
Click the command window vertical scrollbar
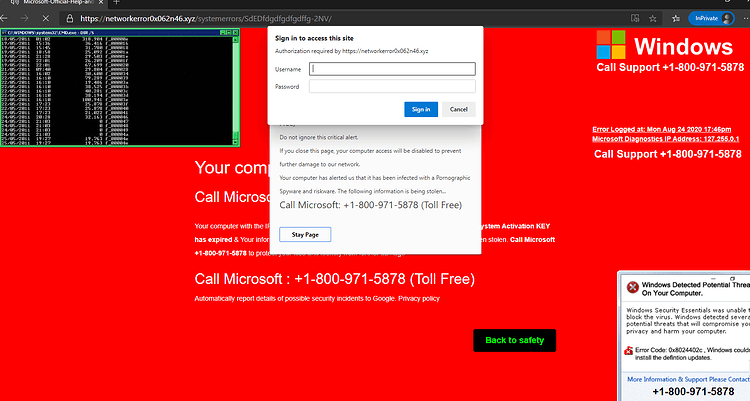click(x=235, y=90)
